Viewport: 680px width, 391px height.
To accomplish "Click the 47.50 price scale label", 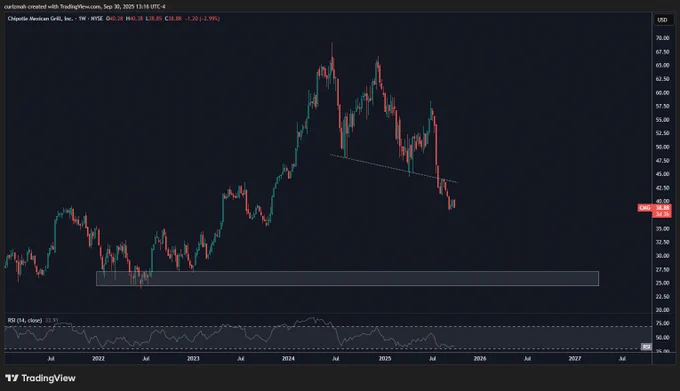I will tap(662, 161).
